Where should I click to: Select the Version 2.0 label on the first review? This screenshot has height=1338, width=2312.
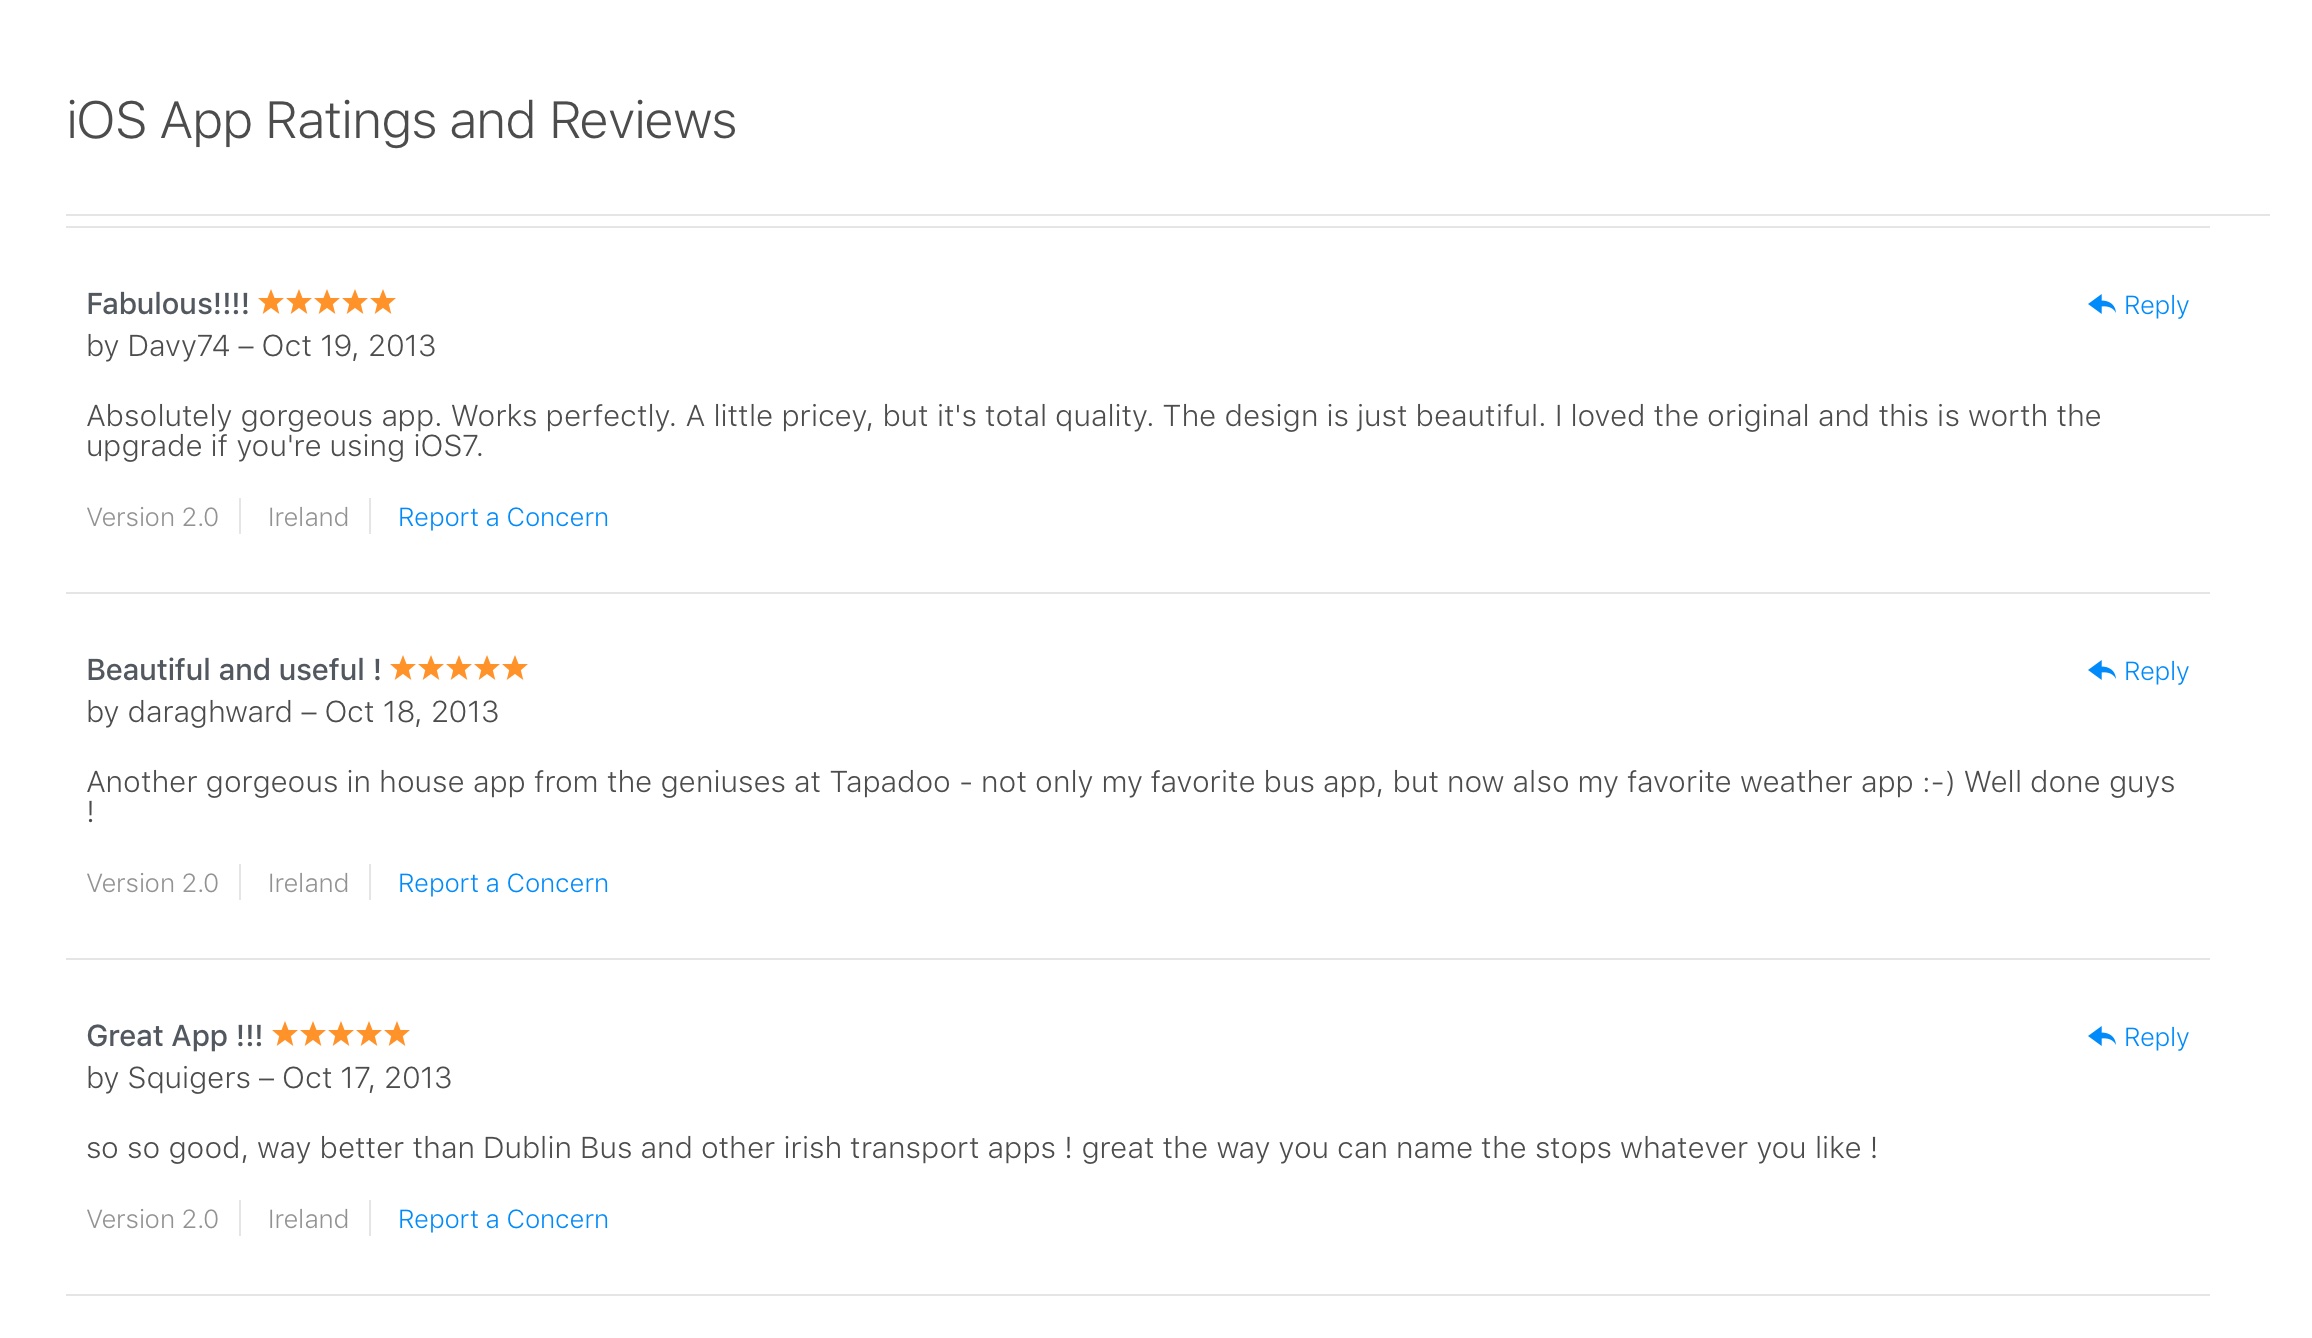pos(152,516)
